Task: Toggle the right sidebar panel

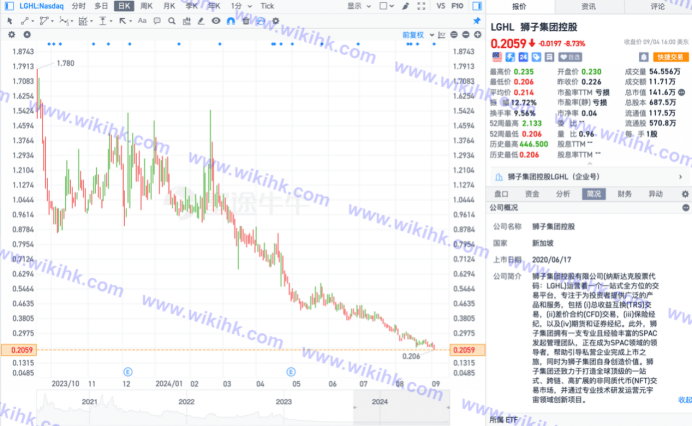Action: coord(477,6)
